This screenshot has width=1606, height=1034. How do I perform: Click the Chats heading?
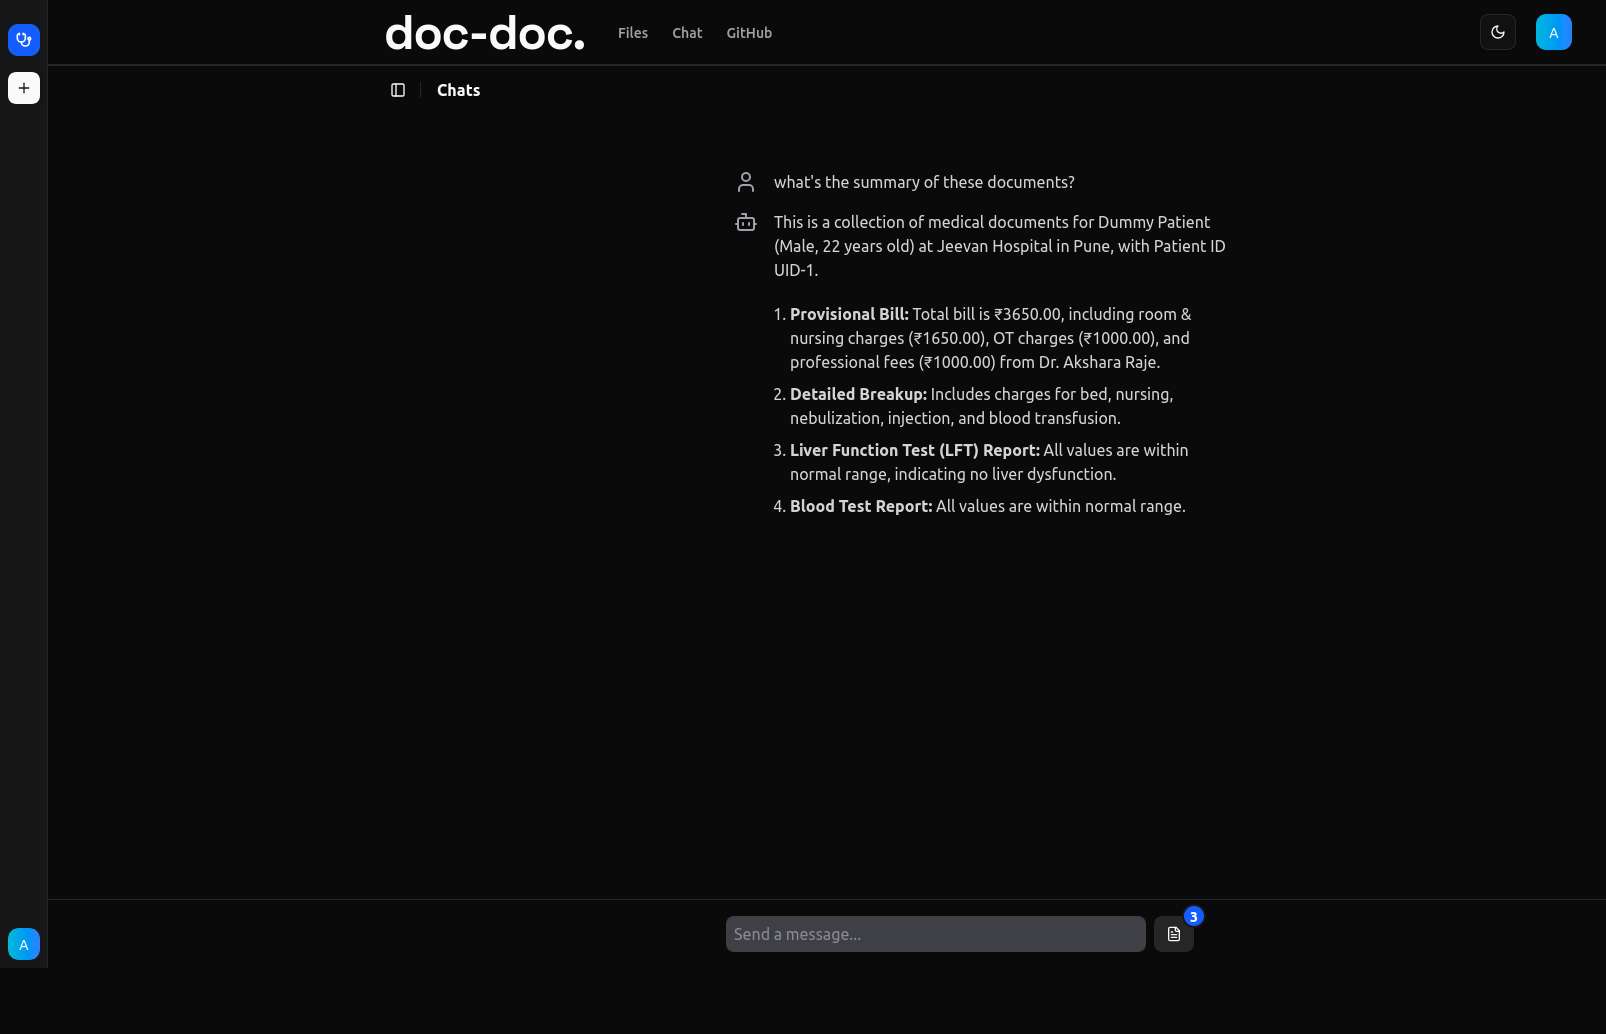pyautogui.click(x=459, y=90)
